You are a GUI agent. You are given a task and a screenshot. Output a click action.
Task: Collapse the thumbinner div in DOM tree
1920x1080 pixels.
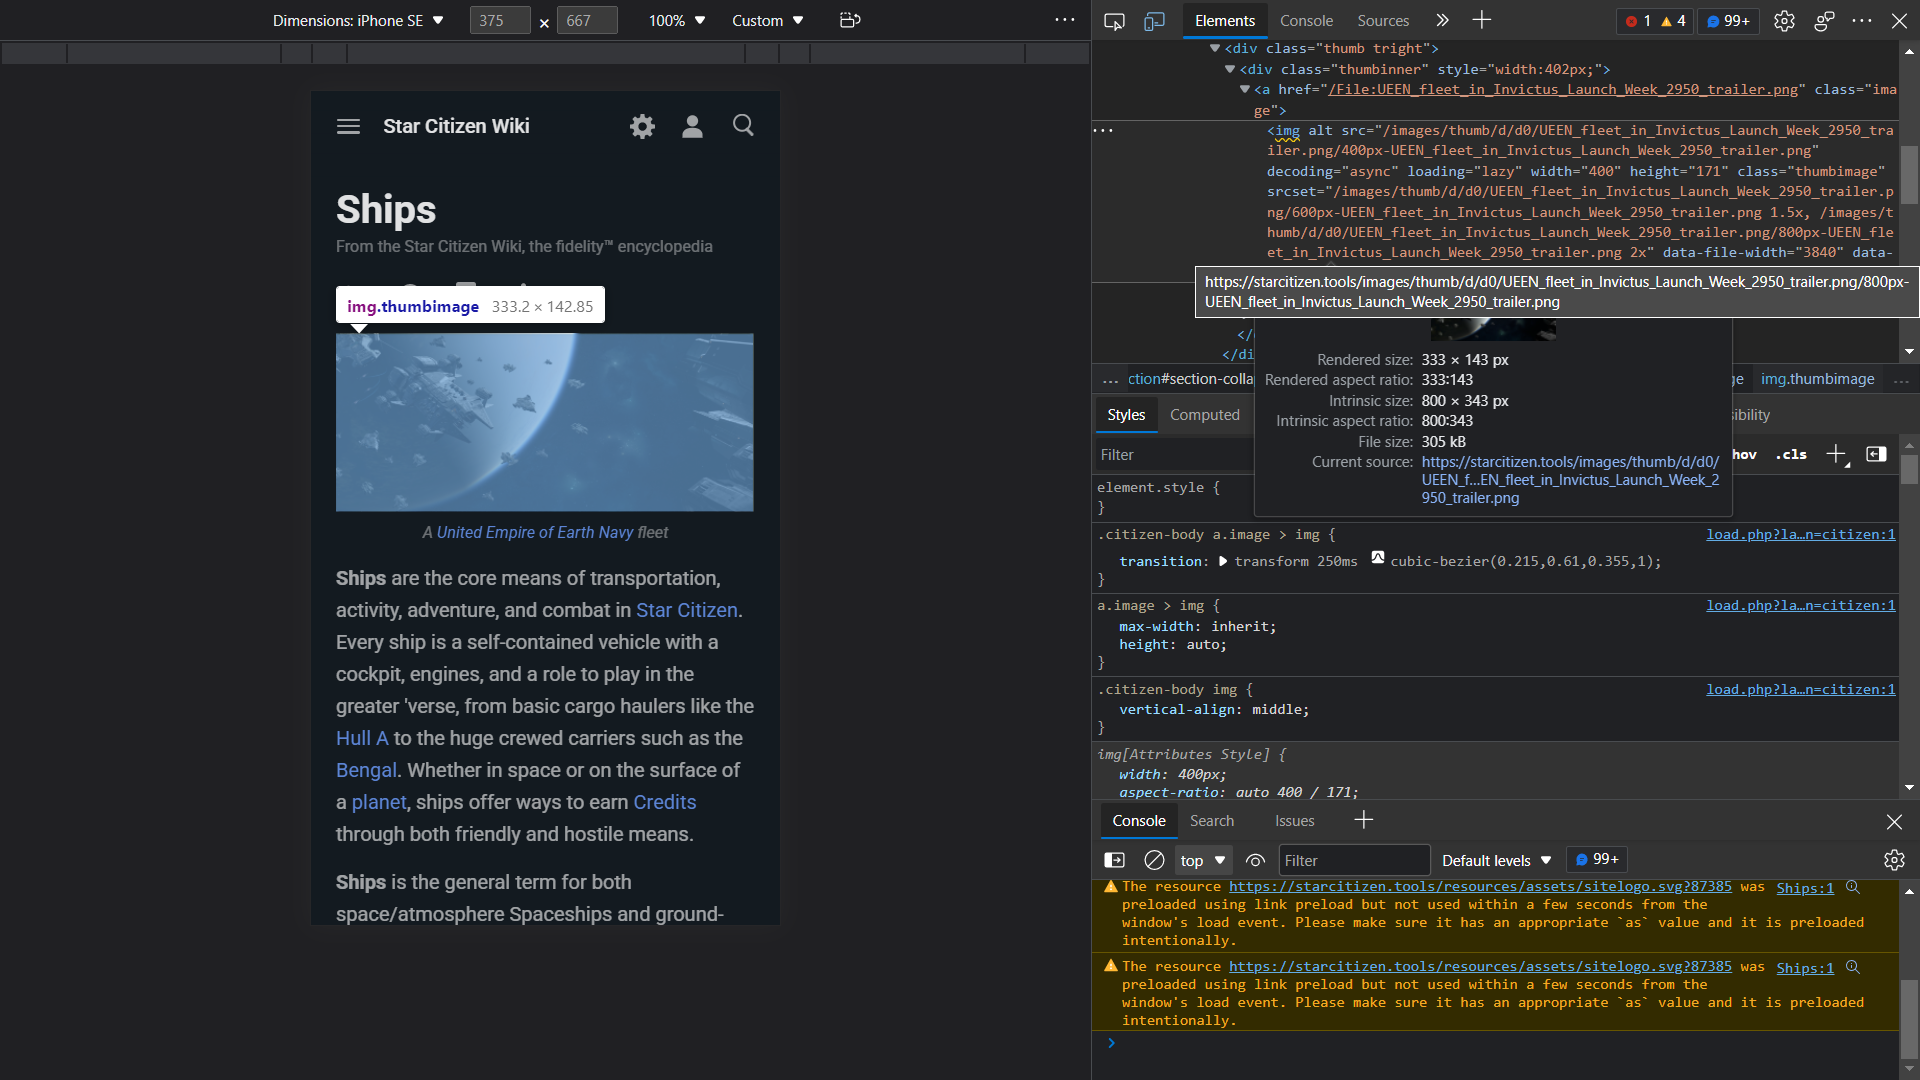click(1229, 69)
